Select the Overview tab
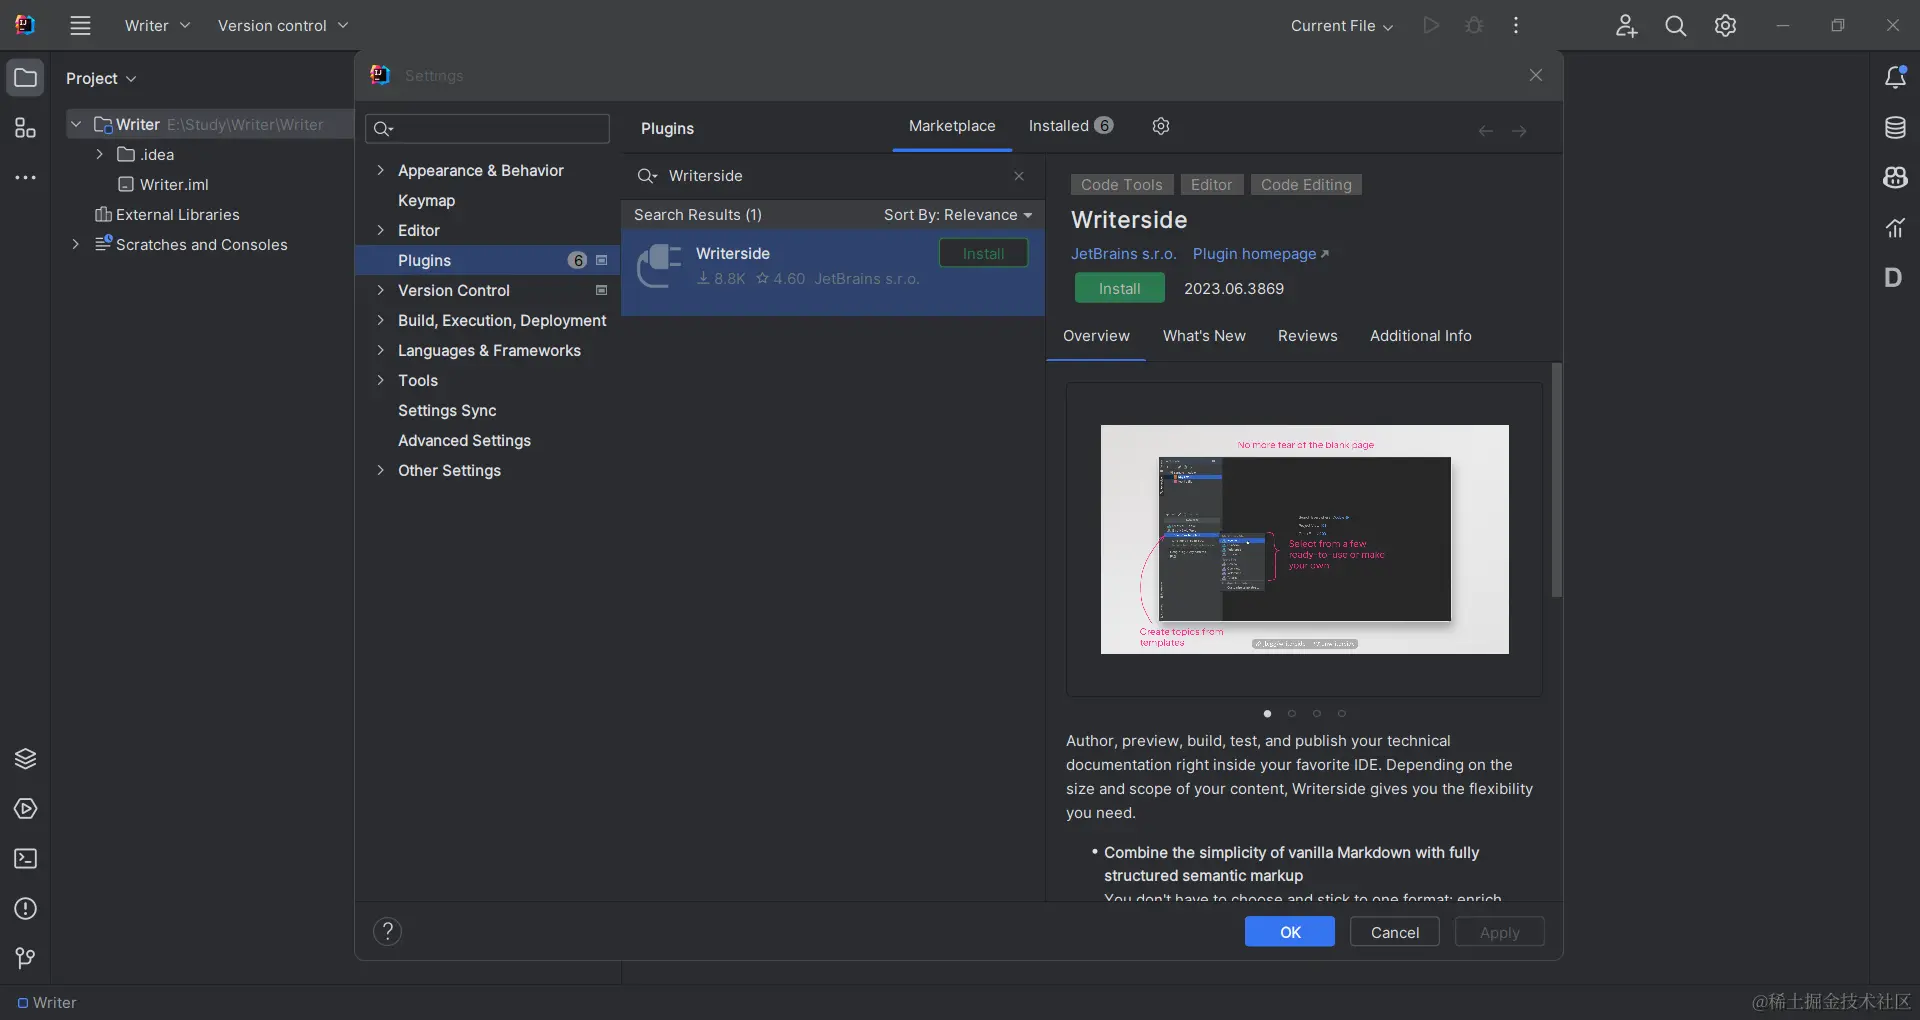Viewport: 1920px width, 1020px height. pos(1096,336)
